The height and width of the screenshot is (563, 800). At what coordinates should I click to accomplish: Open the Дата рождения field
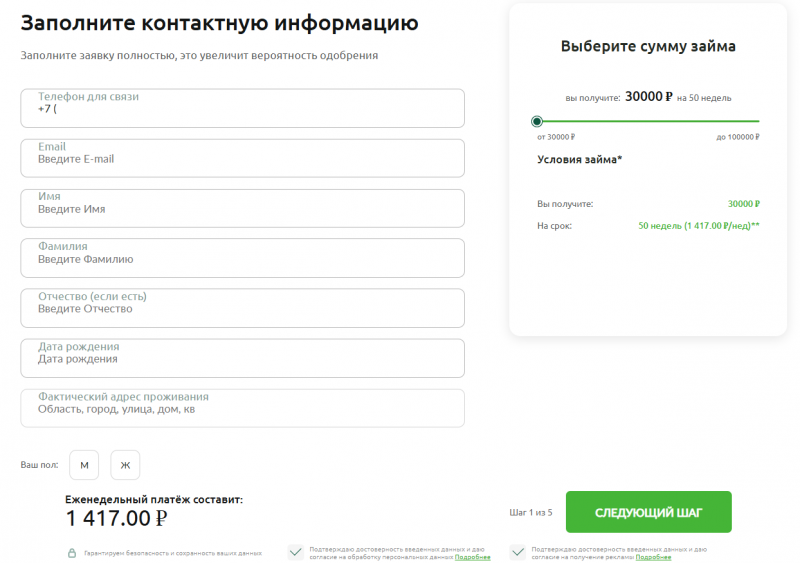coord(242,358)
